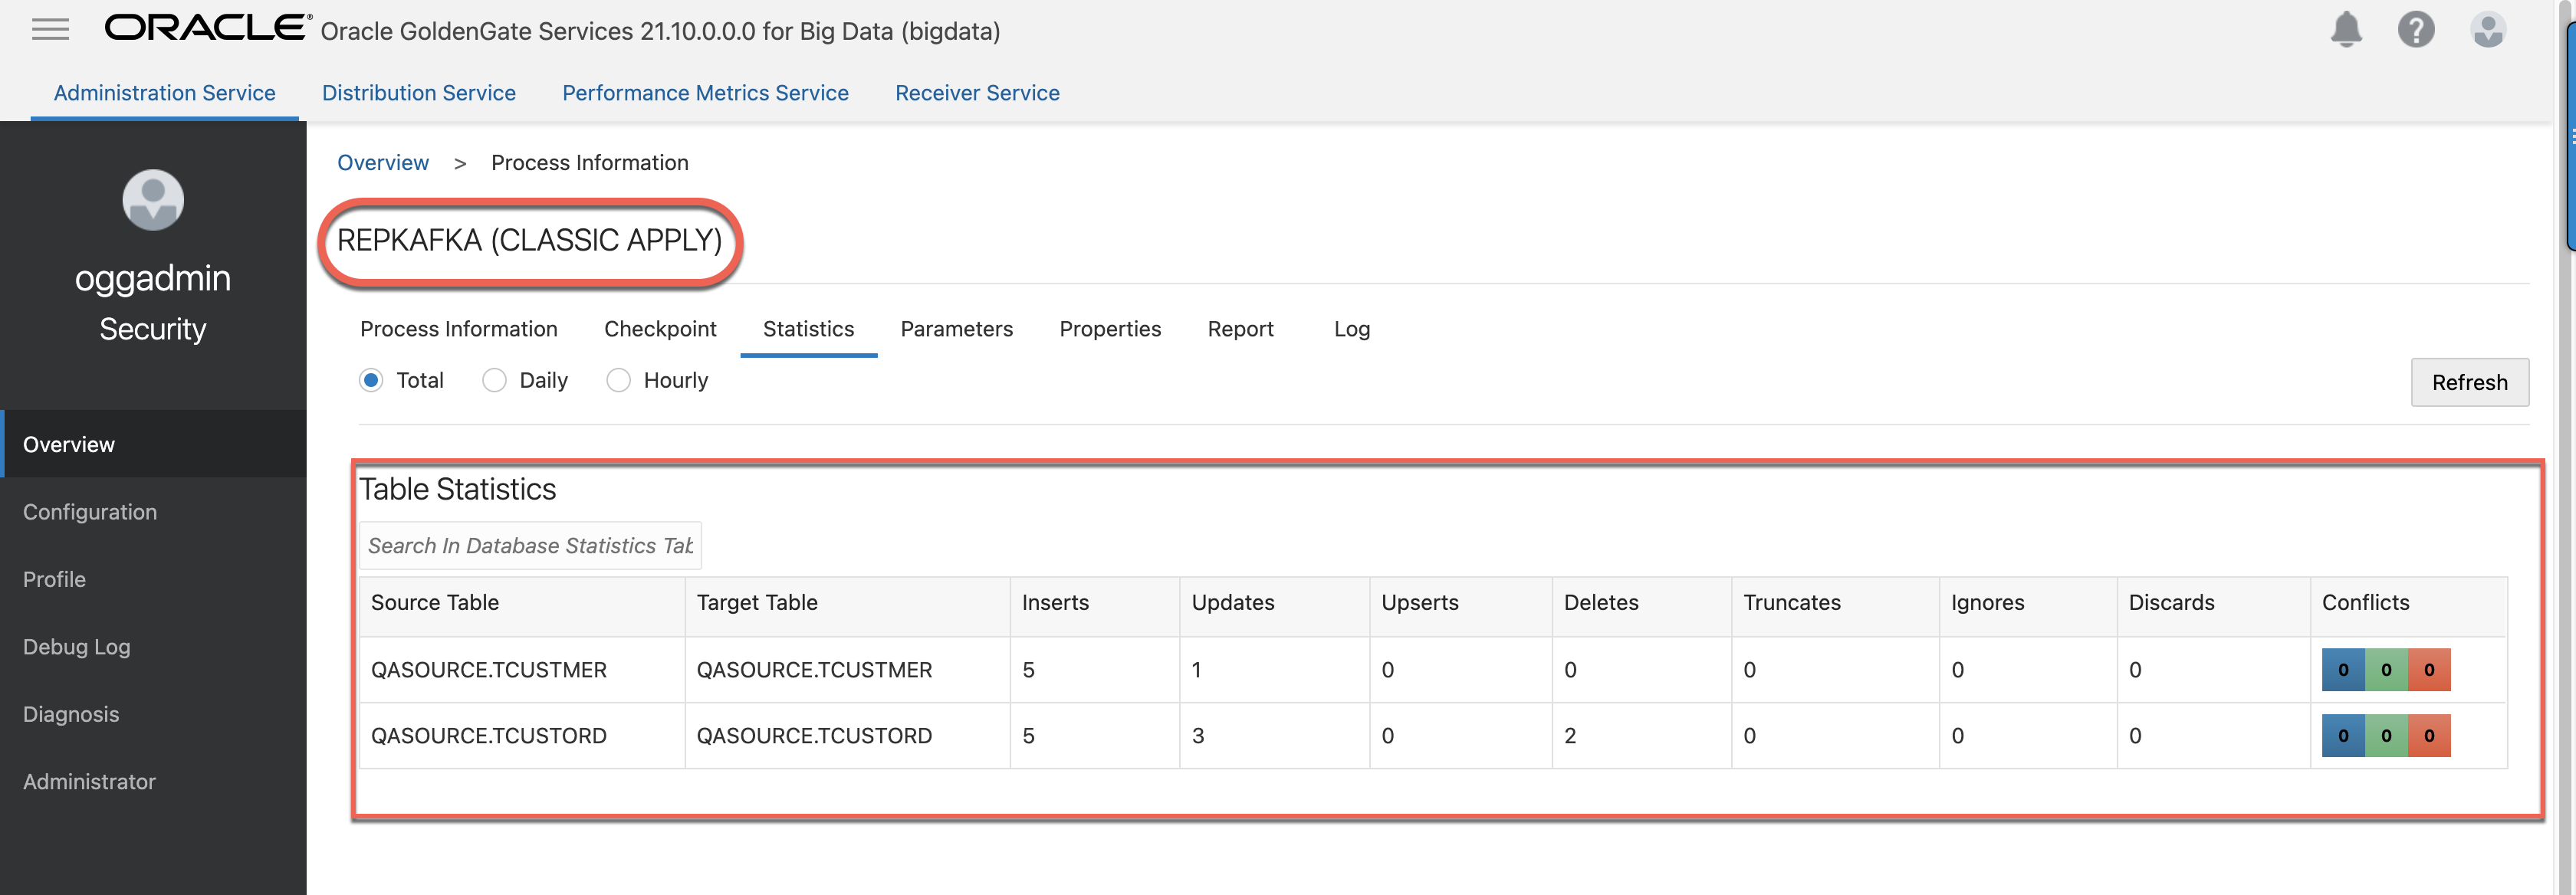Open the hamburger navigation menu
Screen dimensions: 2576x895
50,30
